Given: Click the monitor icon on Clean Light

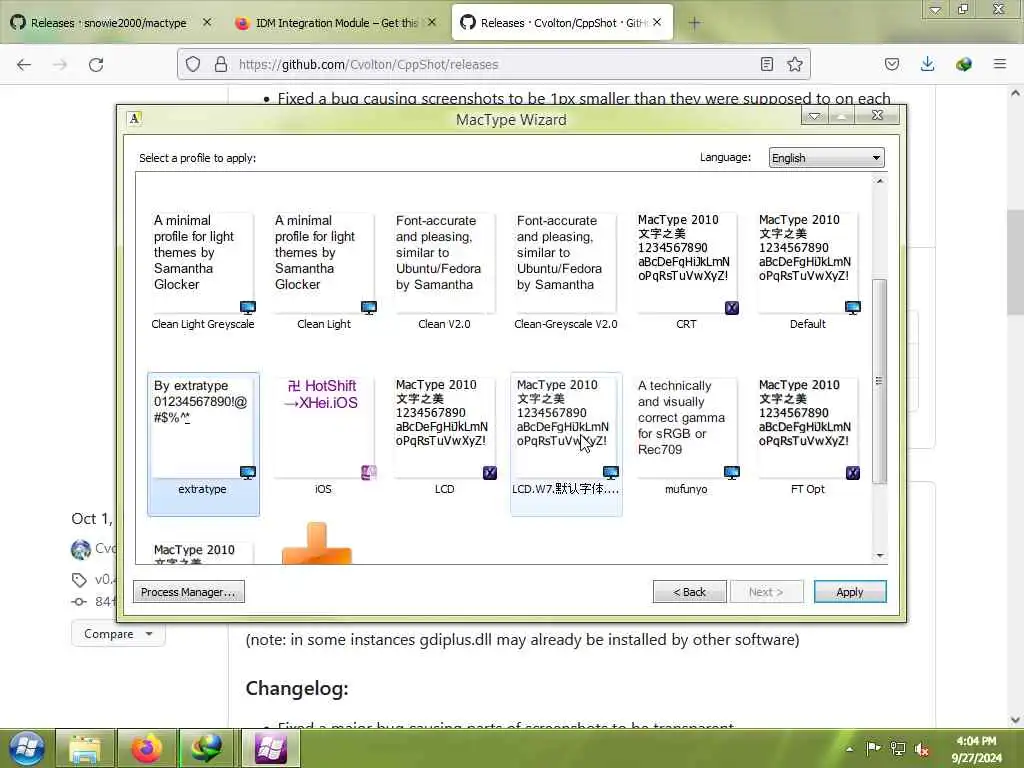Looking at the screenshot, I should point(369,308).
